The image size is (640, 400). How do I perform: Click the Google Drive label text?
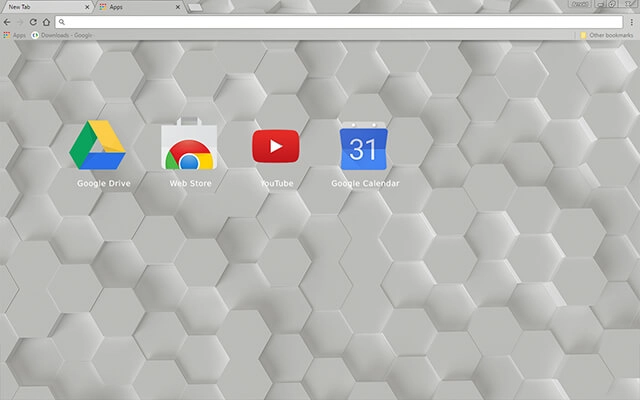(104, 184)
